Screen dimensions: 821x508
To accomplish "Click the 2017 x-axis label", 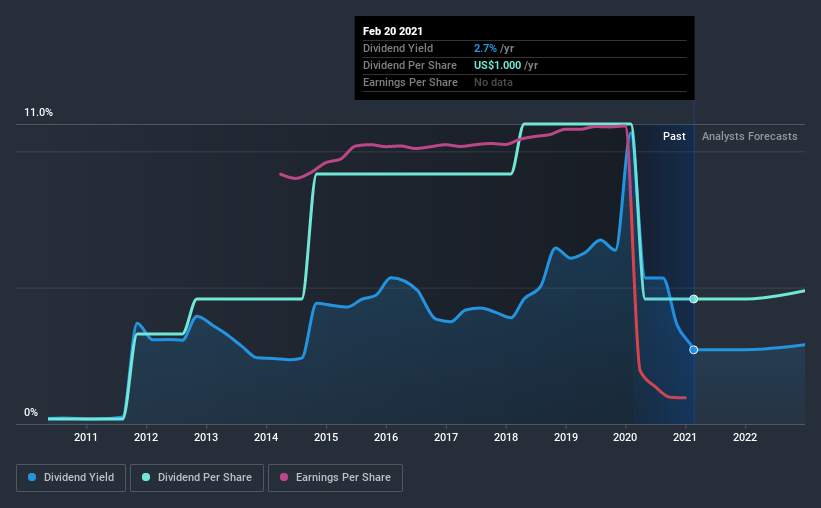I will point(446,437).
